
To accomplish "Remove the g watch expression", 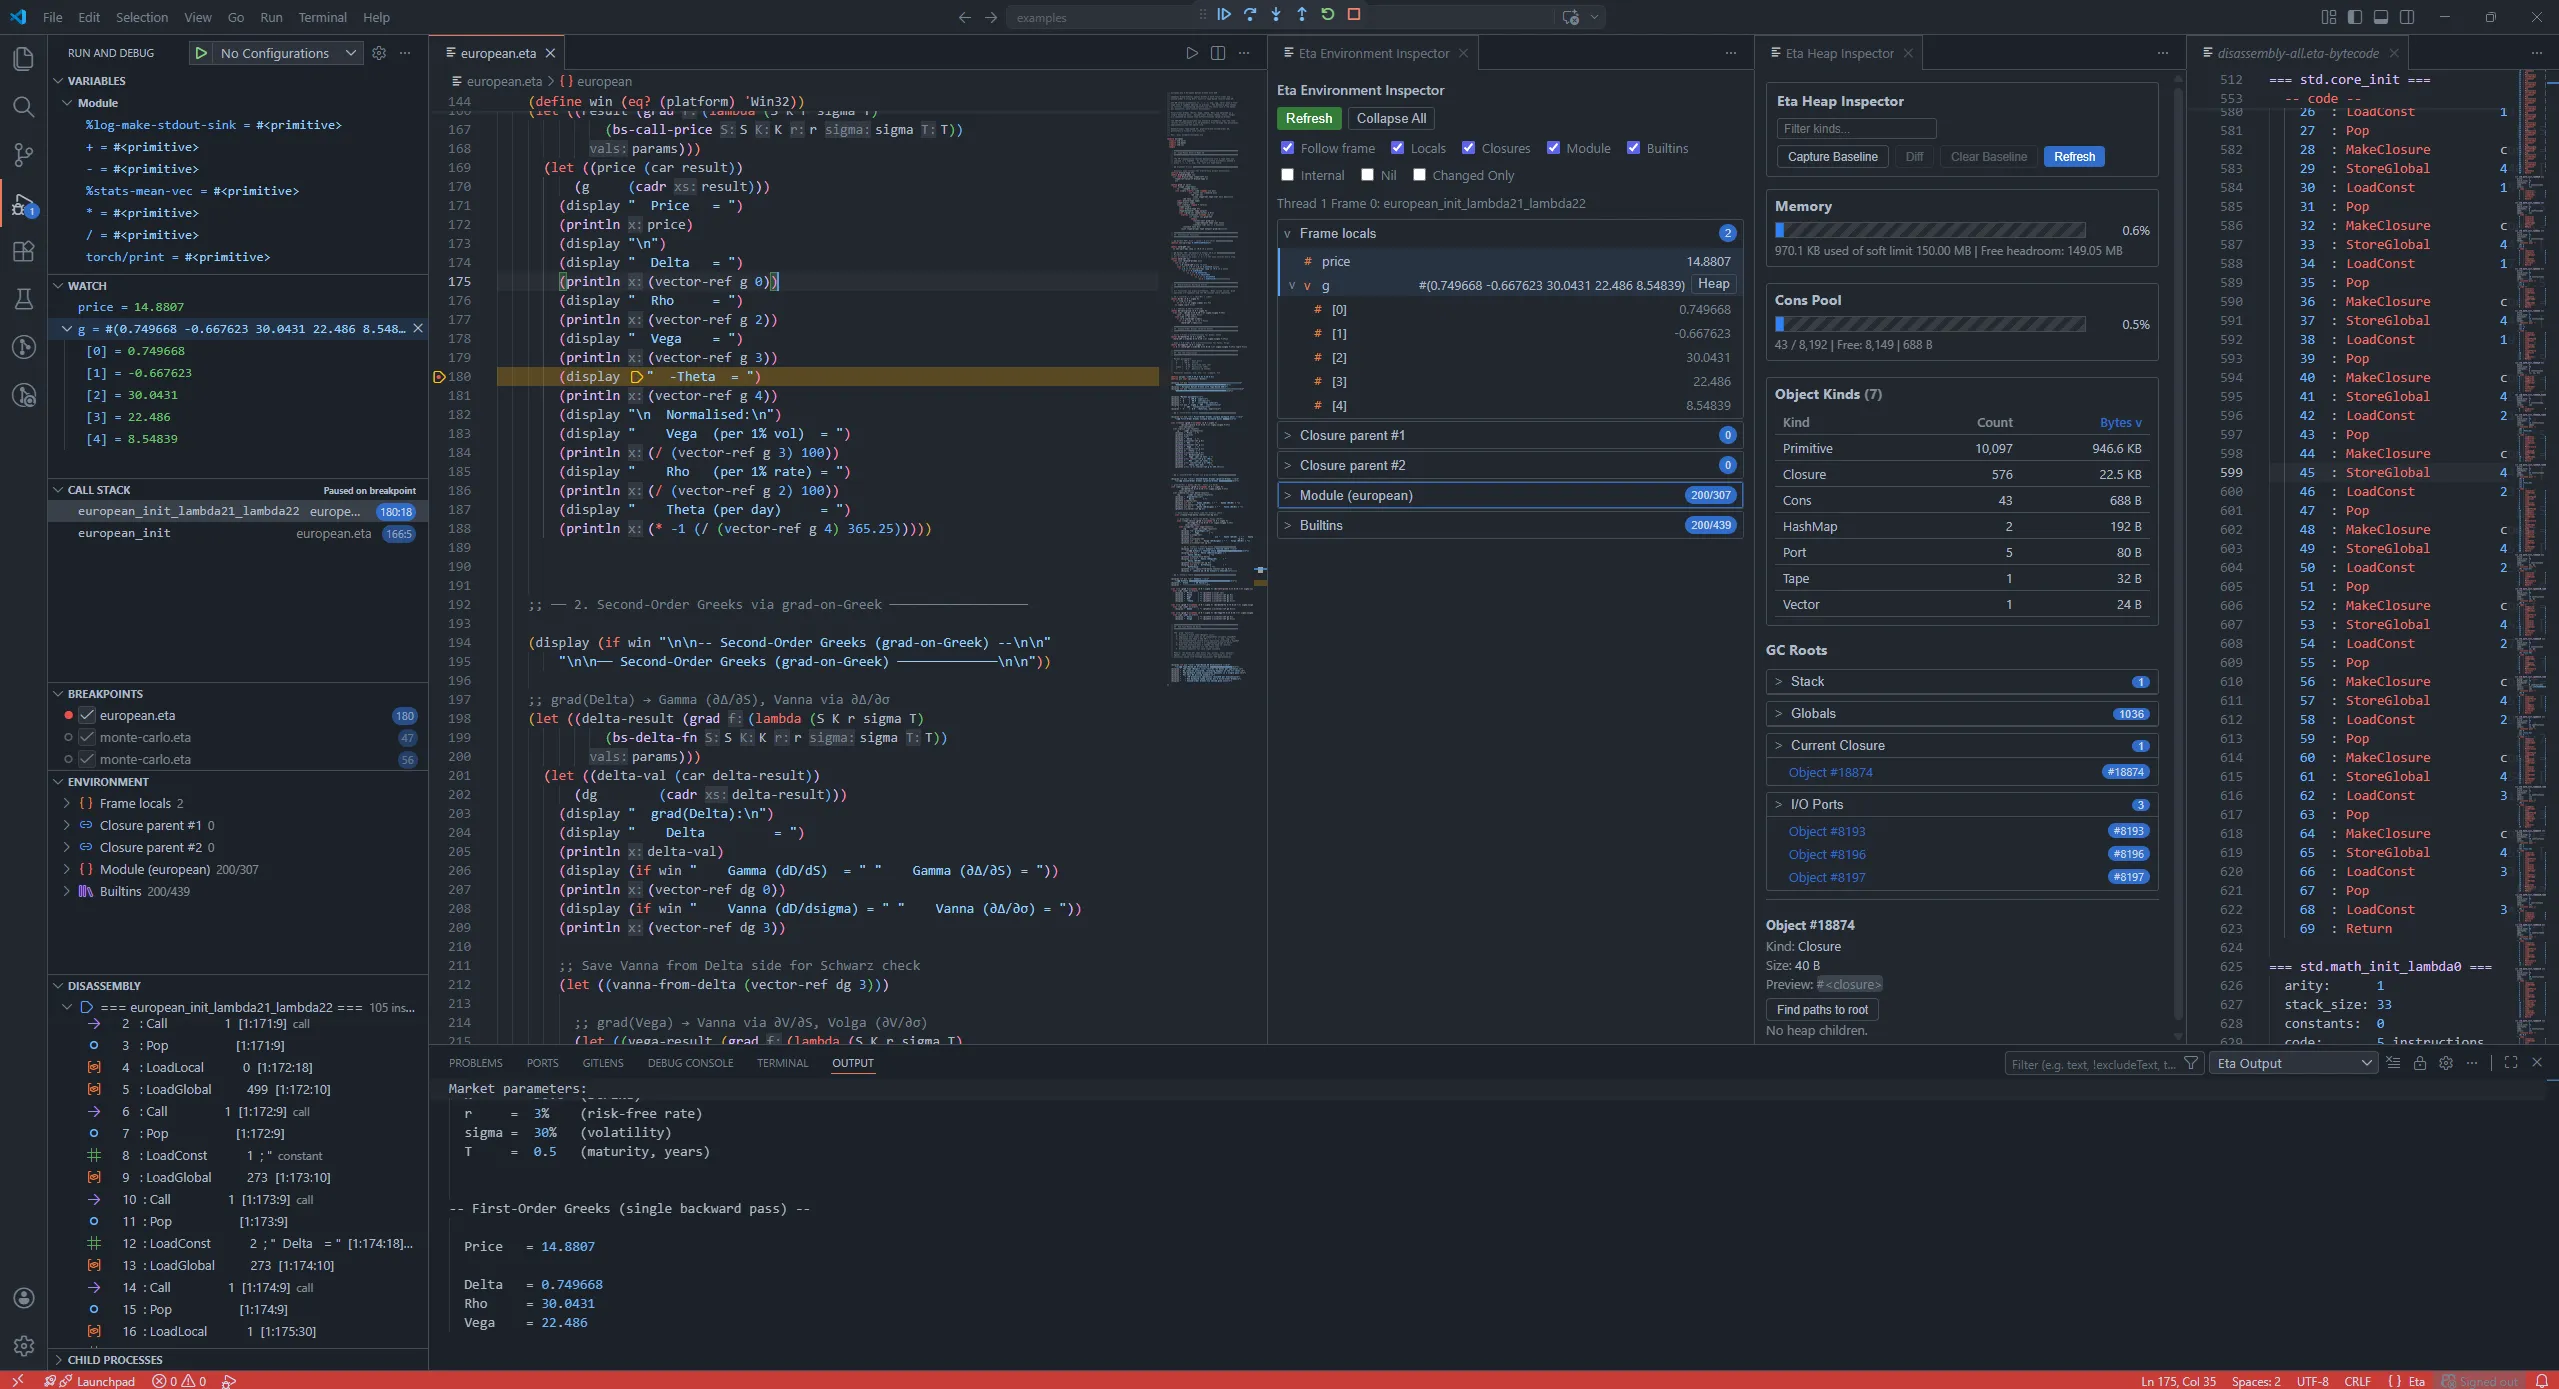I will [418, 329].
